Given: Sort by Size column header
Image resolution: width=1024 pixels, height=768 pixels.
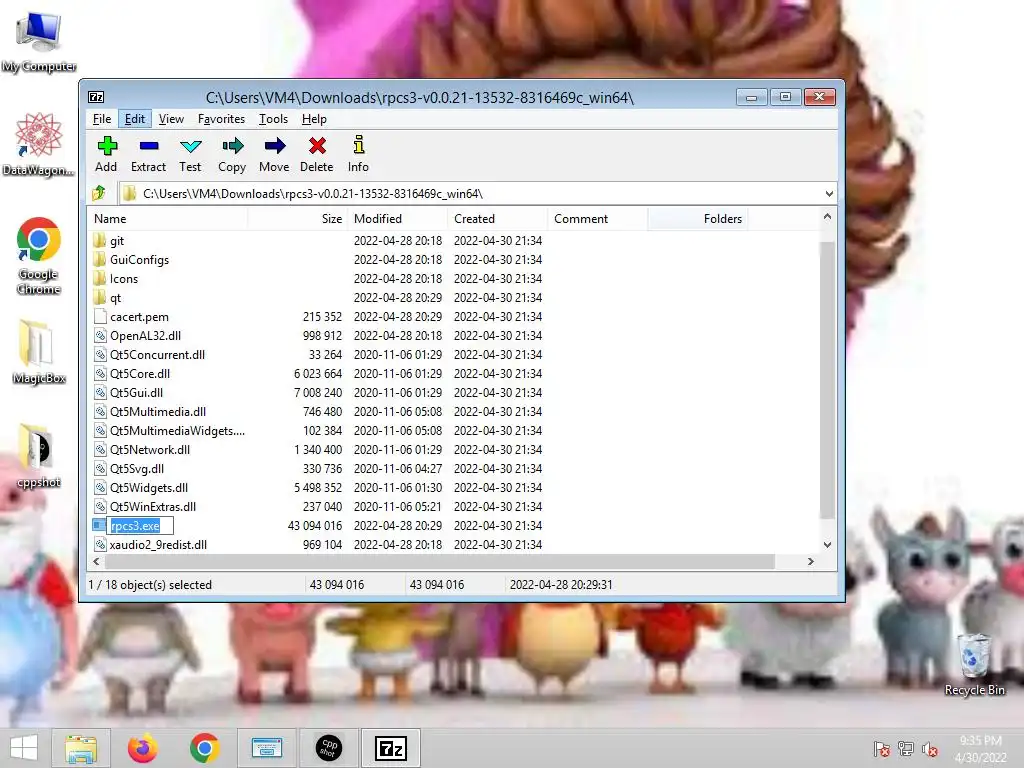Looking at the screenshot, I should [x=297, y=219].
